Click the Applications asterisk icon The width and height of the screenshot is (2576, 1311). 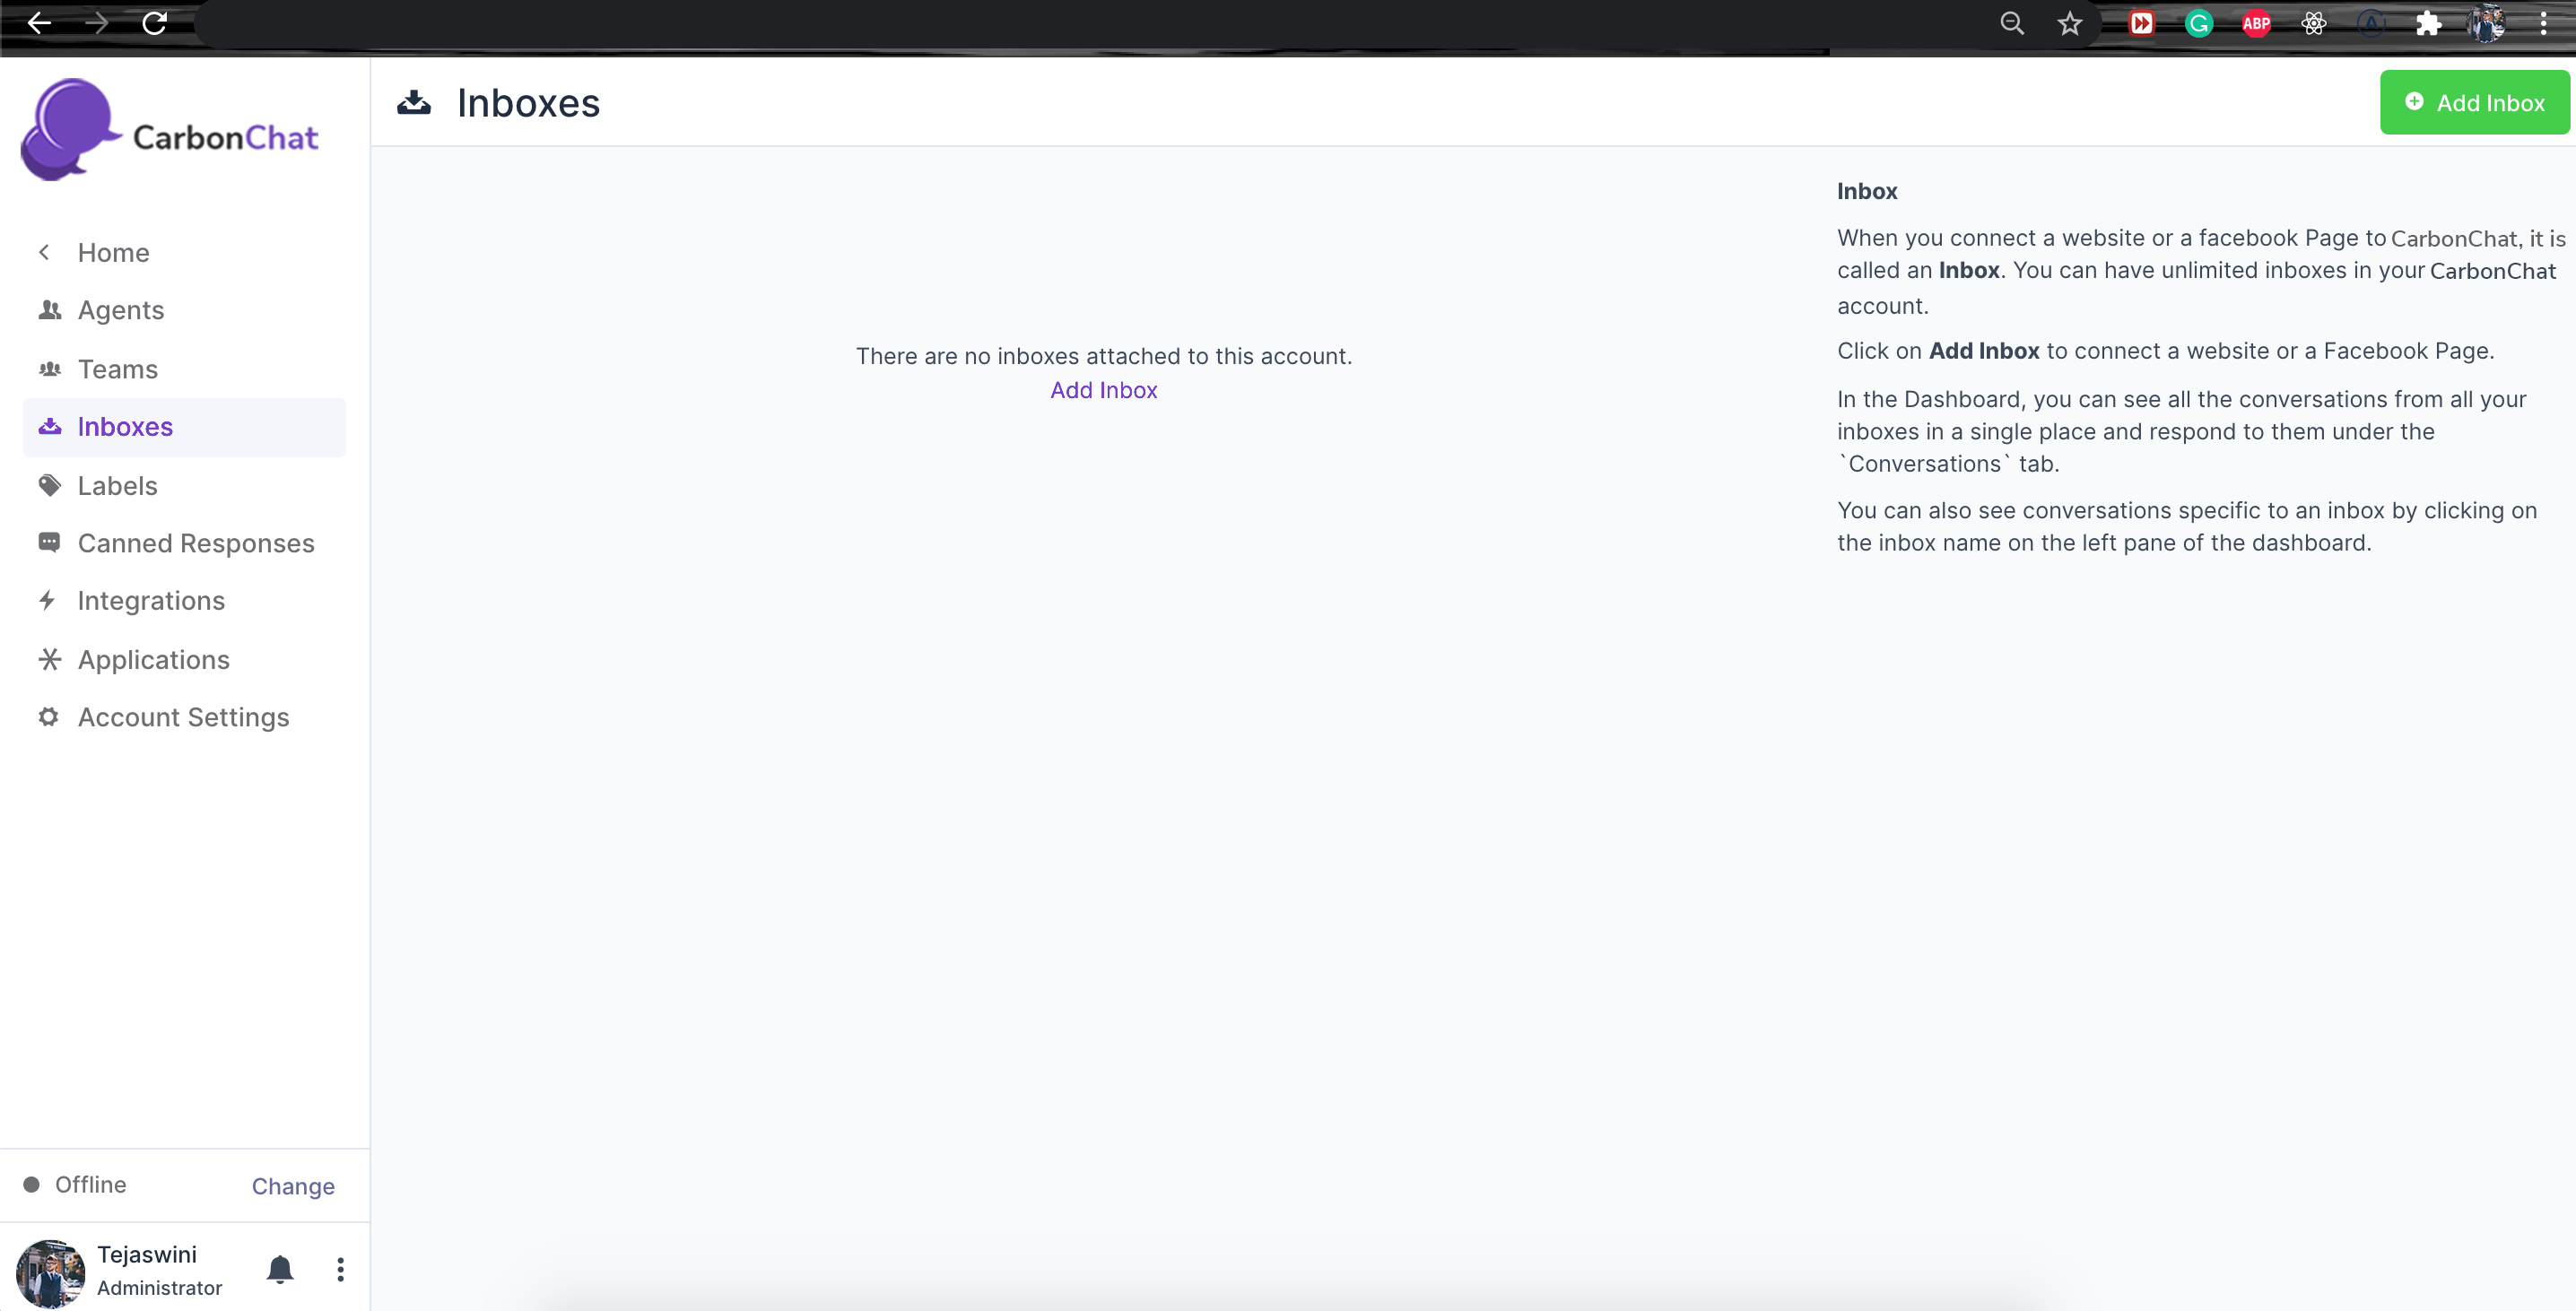(x=49, y=659)
